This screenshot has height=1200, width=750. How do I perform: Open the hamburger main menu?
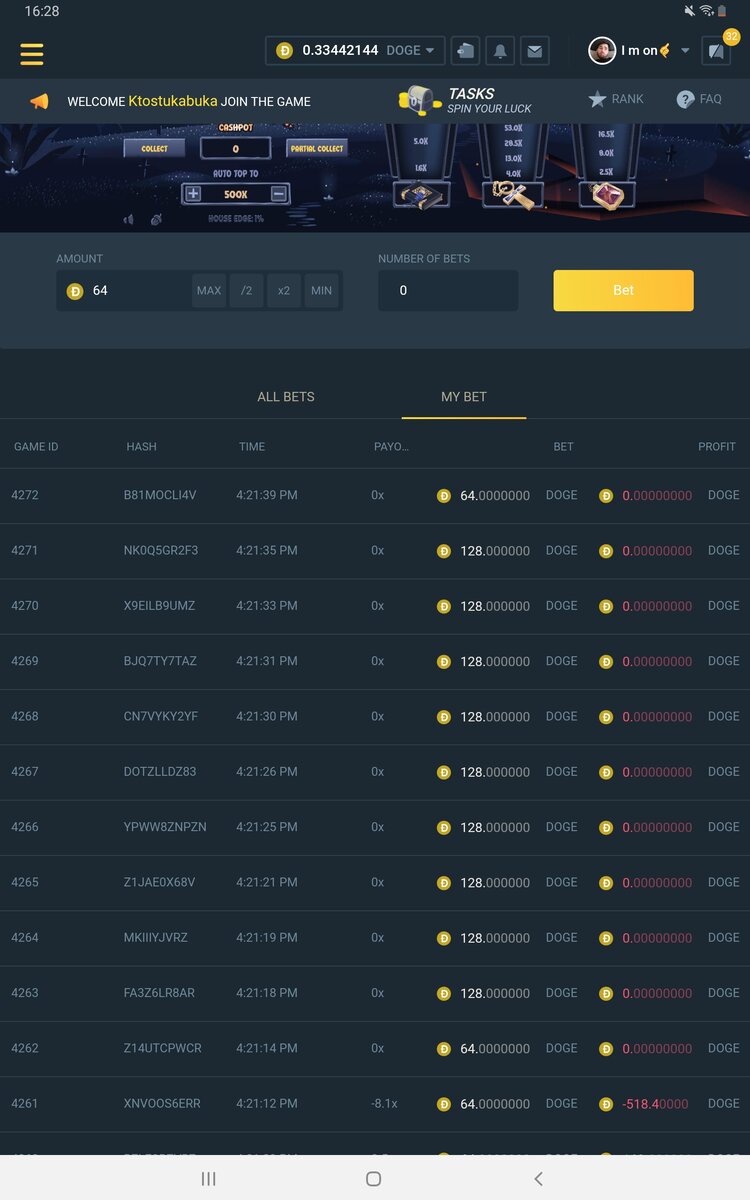click(32, 53)
